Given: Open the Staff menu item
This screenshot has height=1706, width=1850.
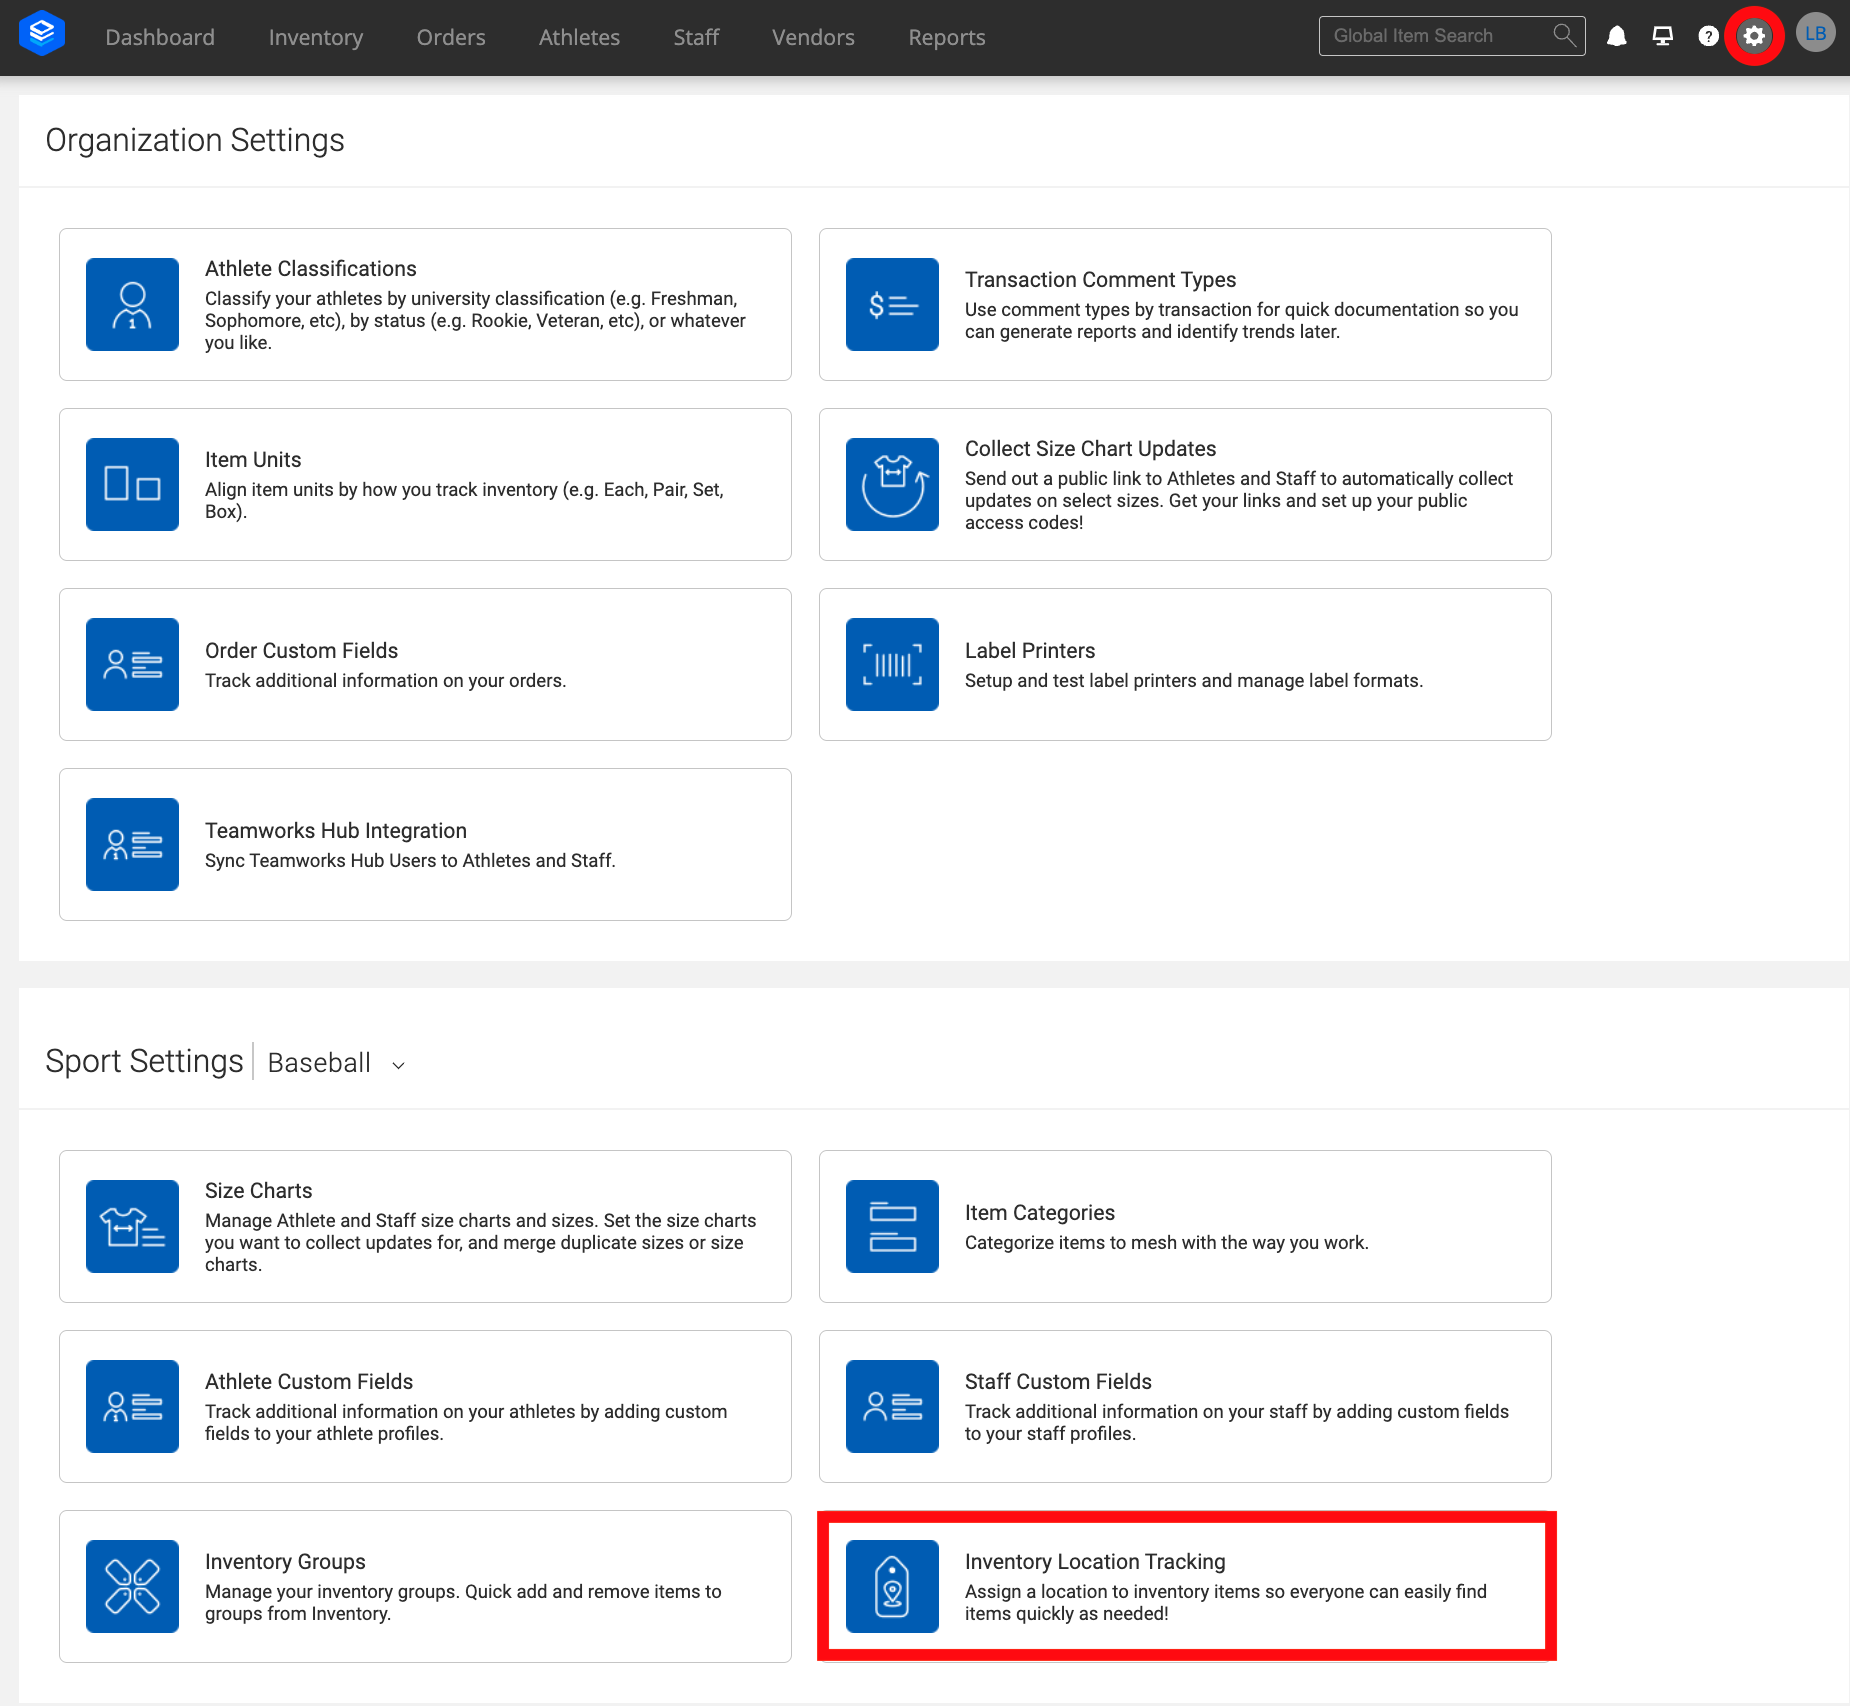Looking at the screenshot, I should pyautogui.click(x=696, y=37).
